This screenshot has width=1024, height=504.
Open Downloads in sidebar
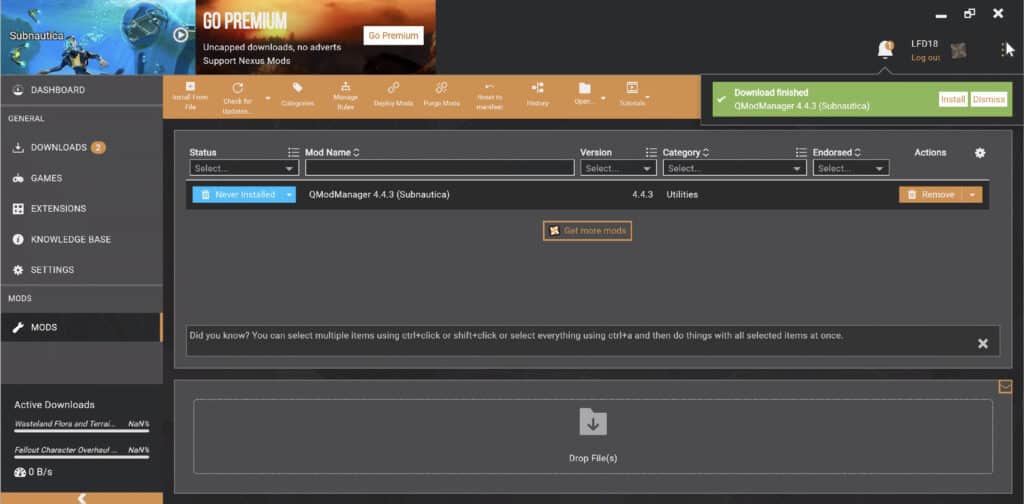coord(82,148)
